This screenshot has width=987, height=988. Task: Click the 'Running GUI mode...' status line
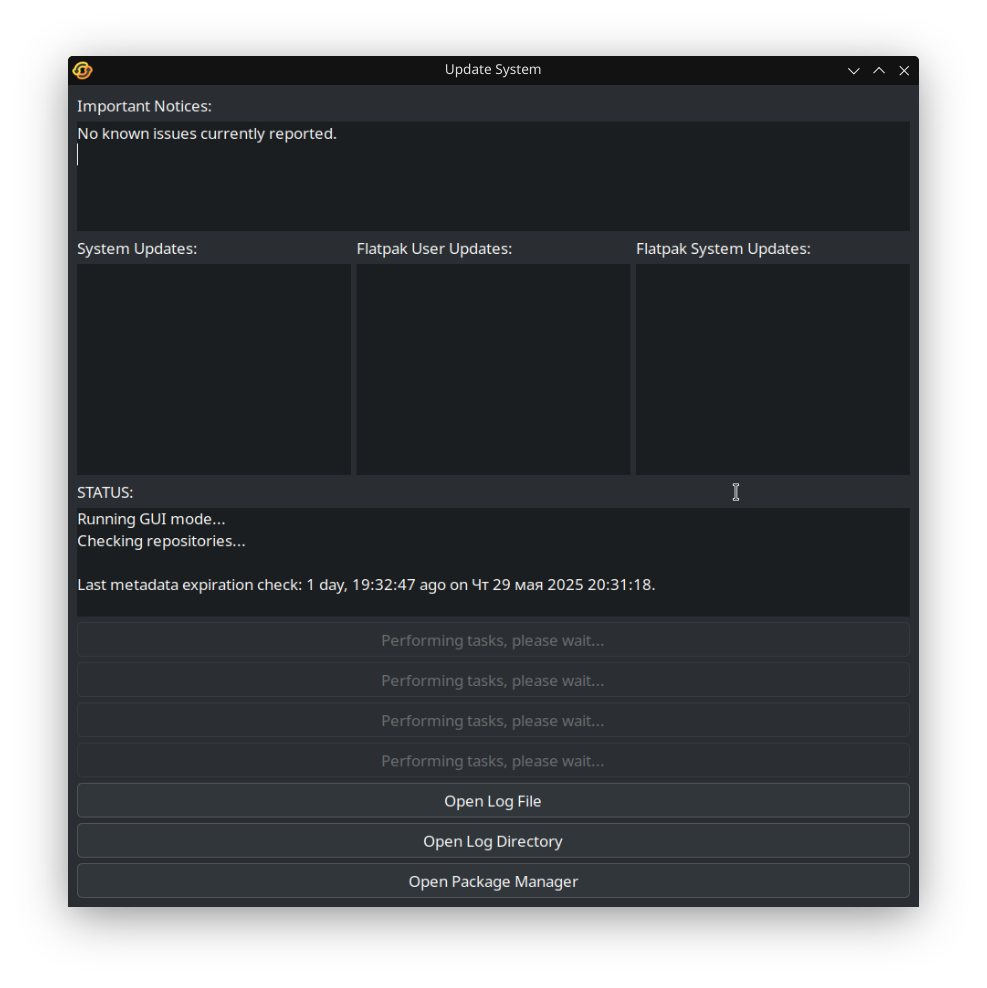[151, 519]
